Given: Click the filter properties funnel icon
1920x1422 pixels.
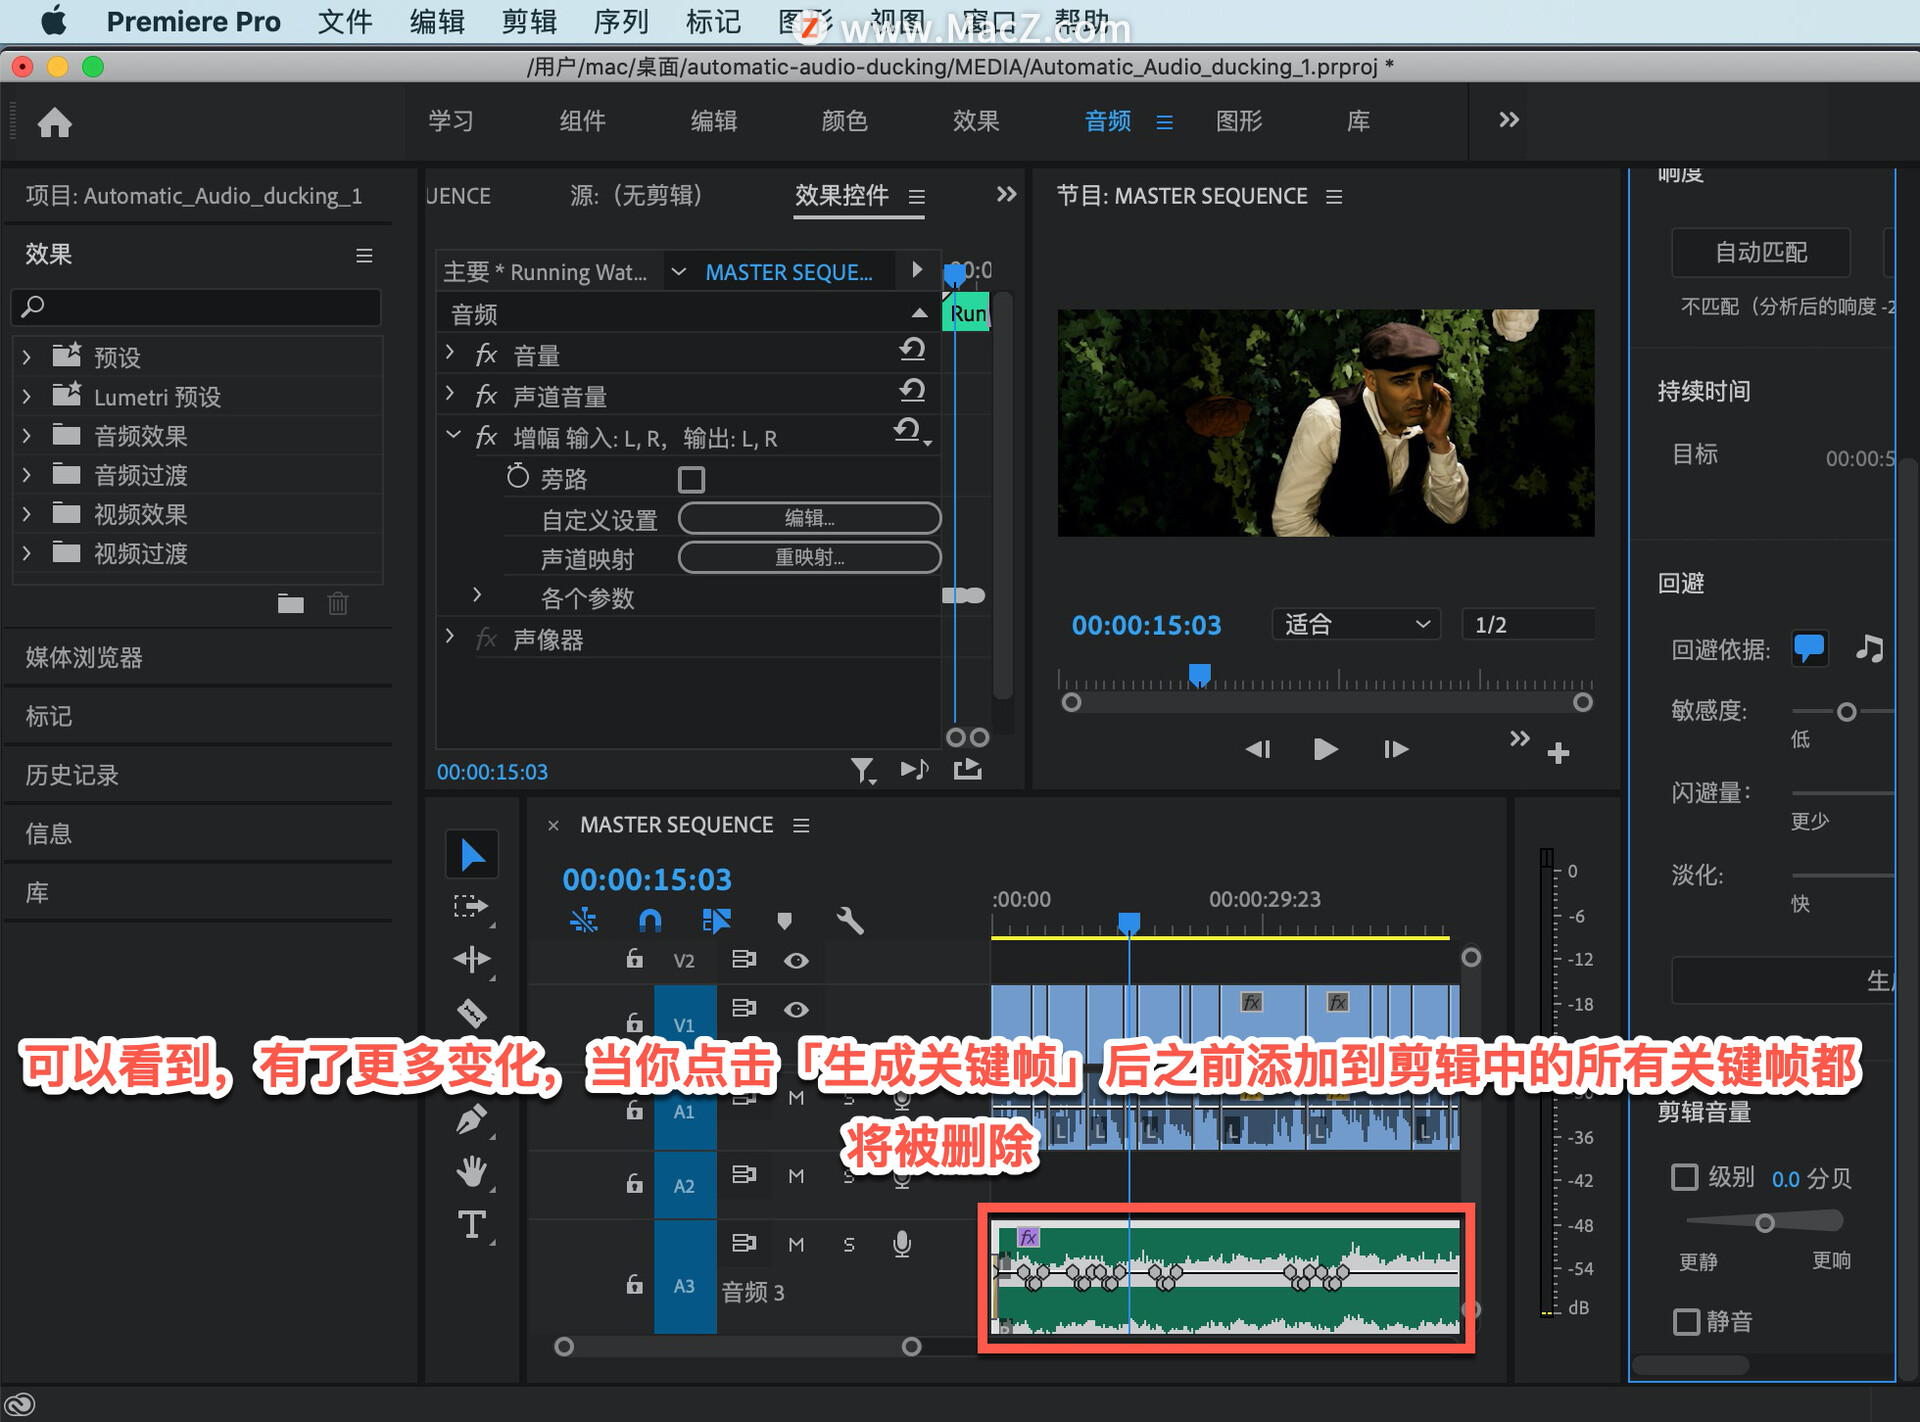Looking at the screenshot, I should point(862,770).
